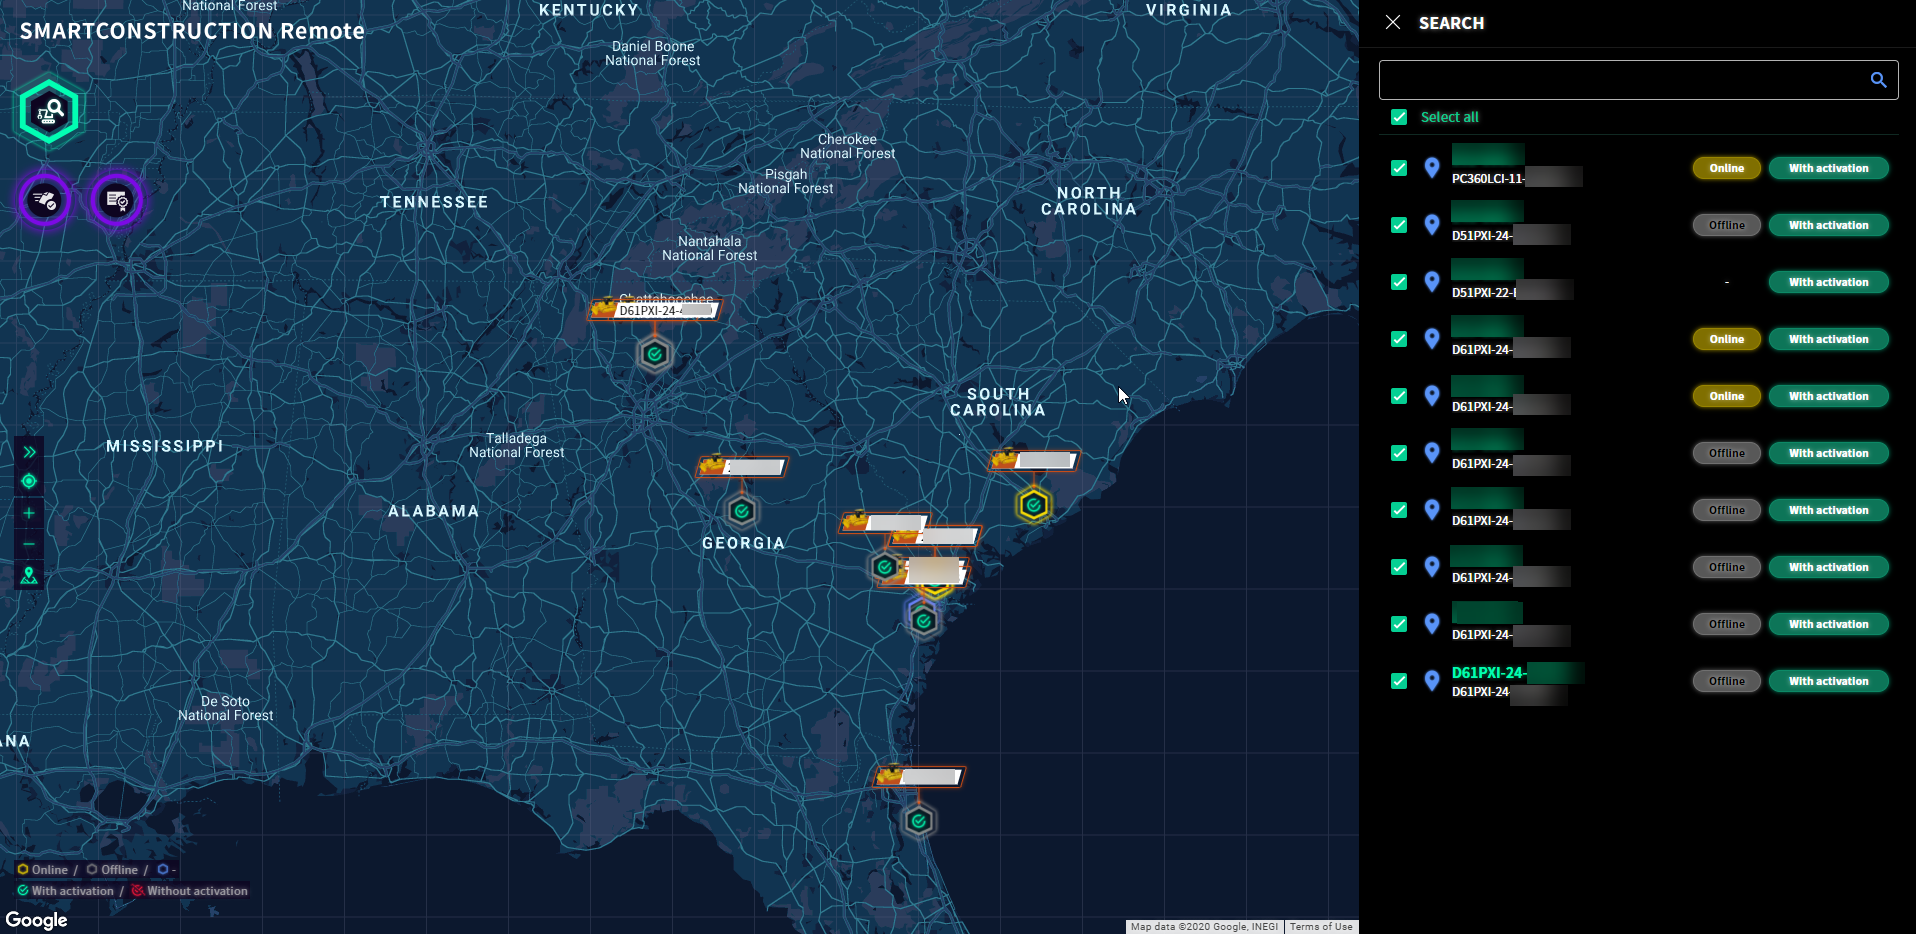Expand the map toolbar with double chevron

point(29,452)
